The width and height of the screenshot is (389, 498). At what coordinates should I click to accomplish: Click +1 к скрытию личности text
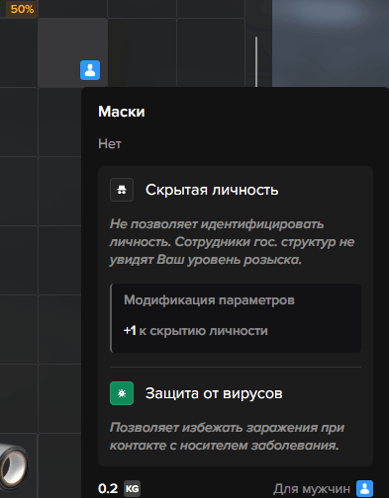pos(196,331)
